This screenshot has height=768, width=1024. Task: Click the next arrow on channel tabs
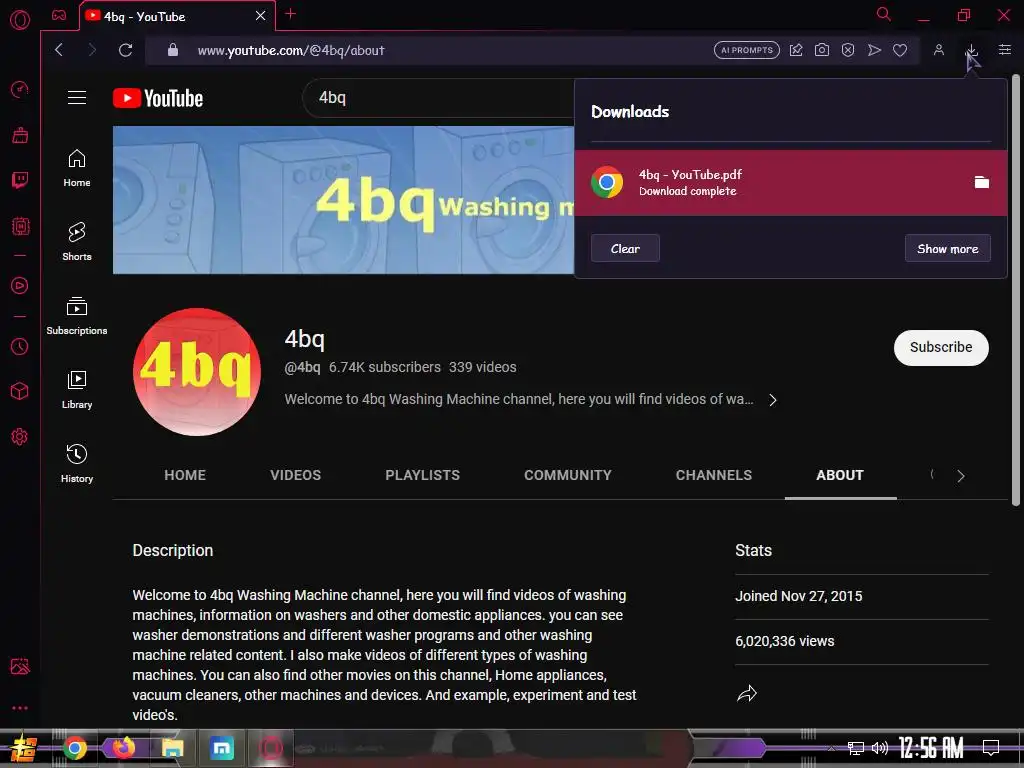961,475
